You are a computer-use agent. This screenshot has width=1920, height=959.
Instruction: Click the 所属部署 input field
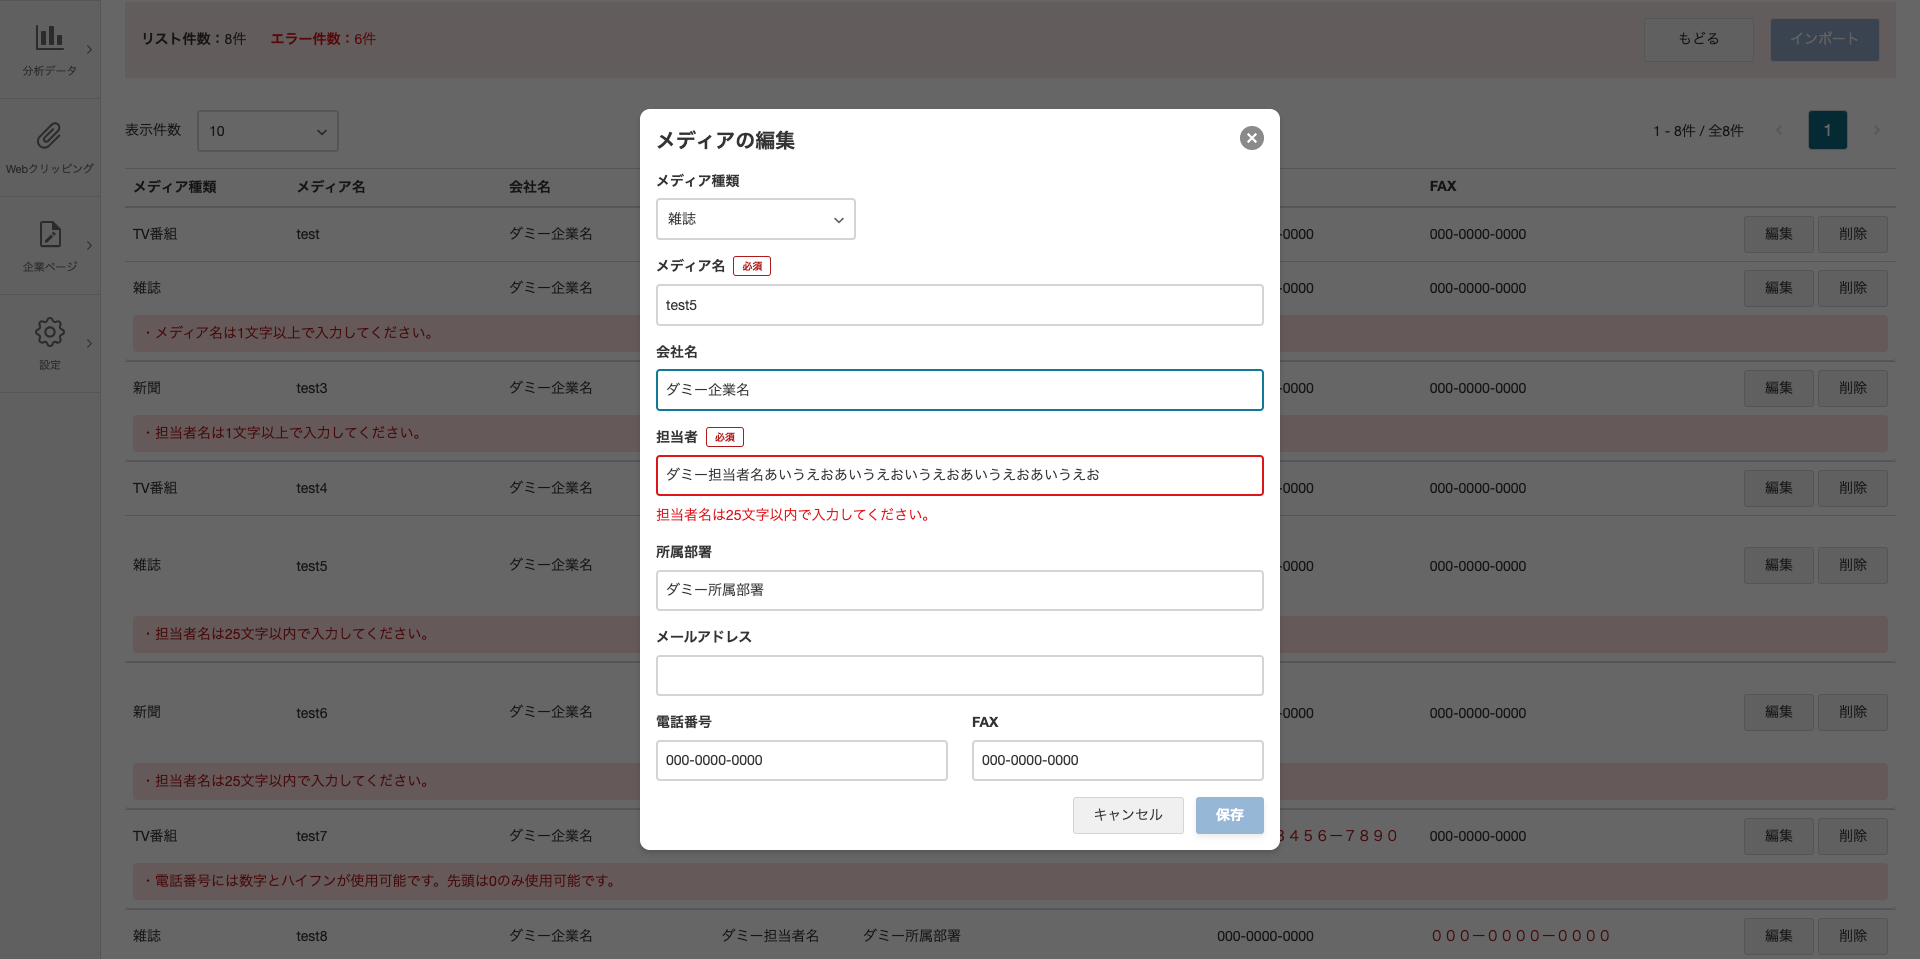click(x=959, y=590)
